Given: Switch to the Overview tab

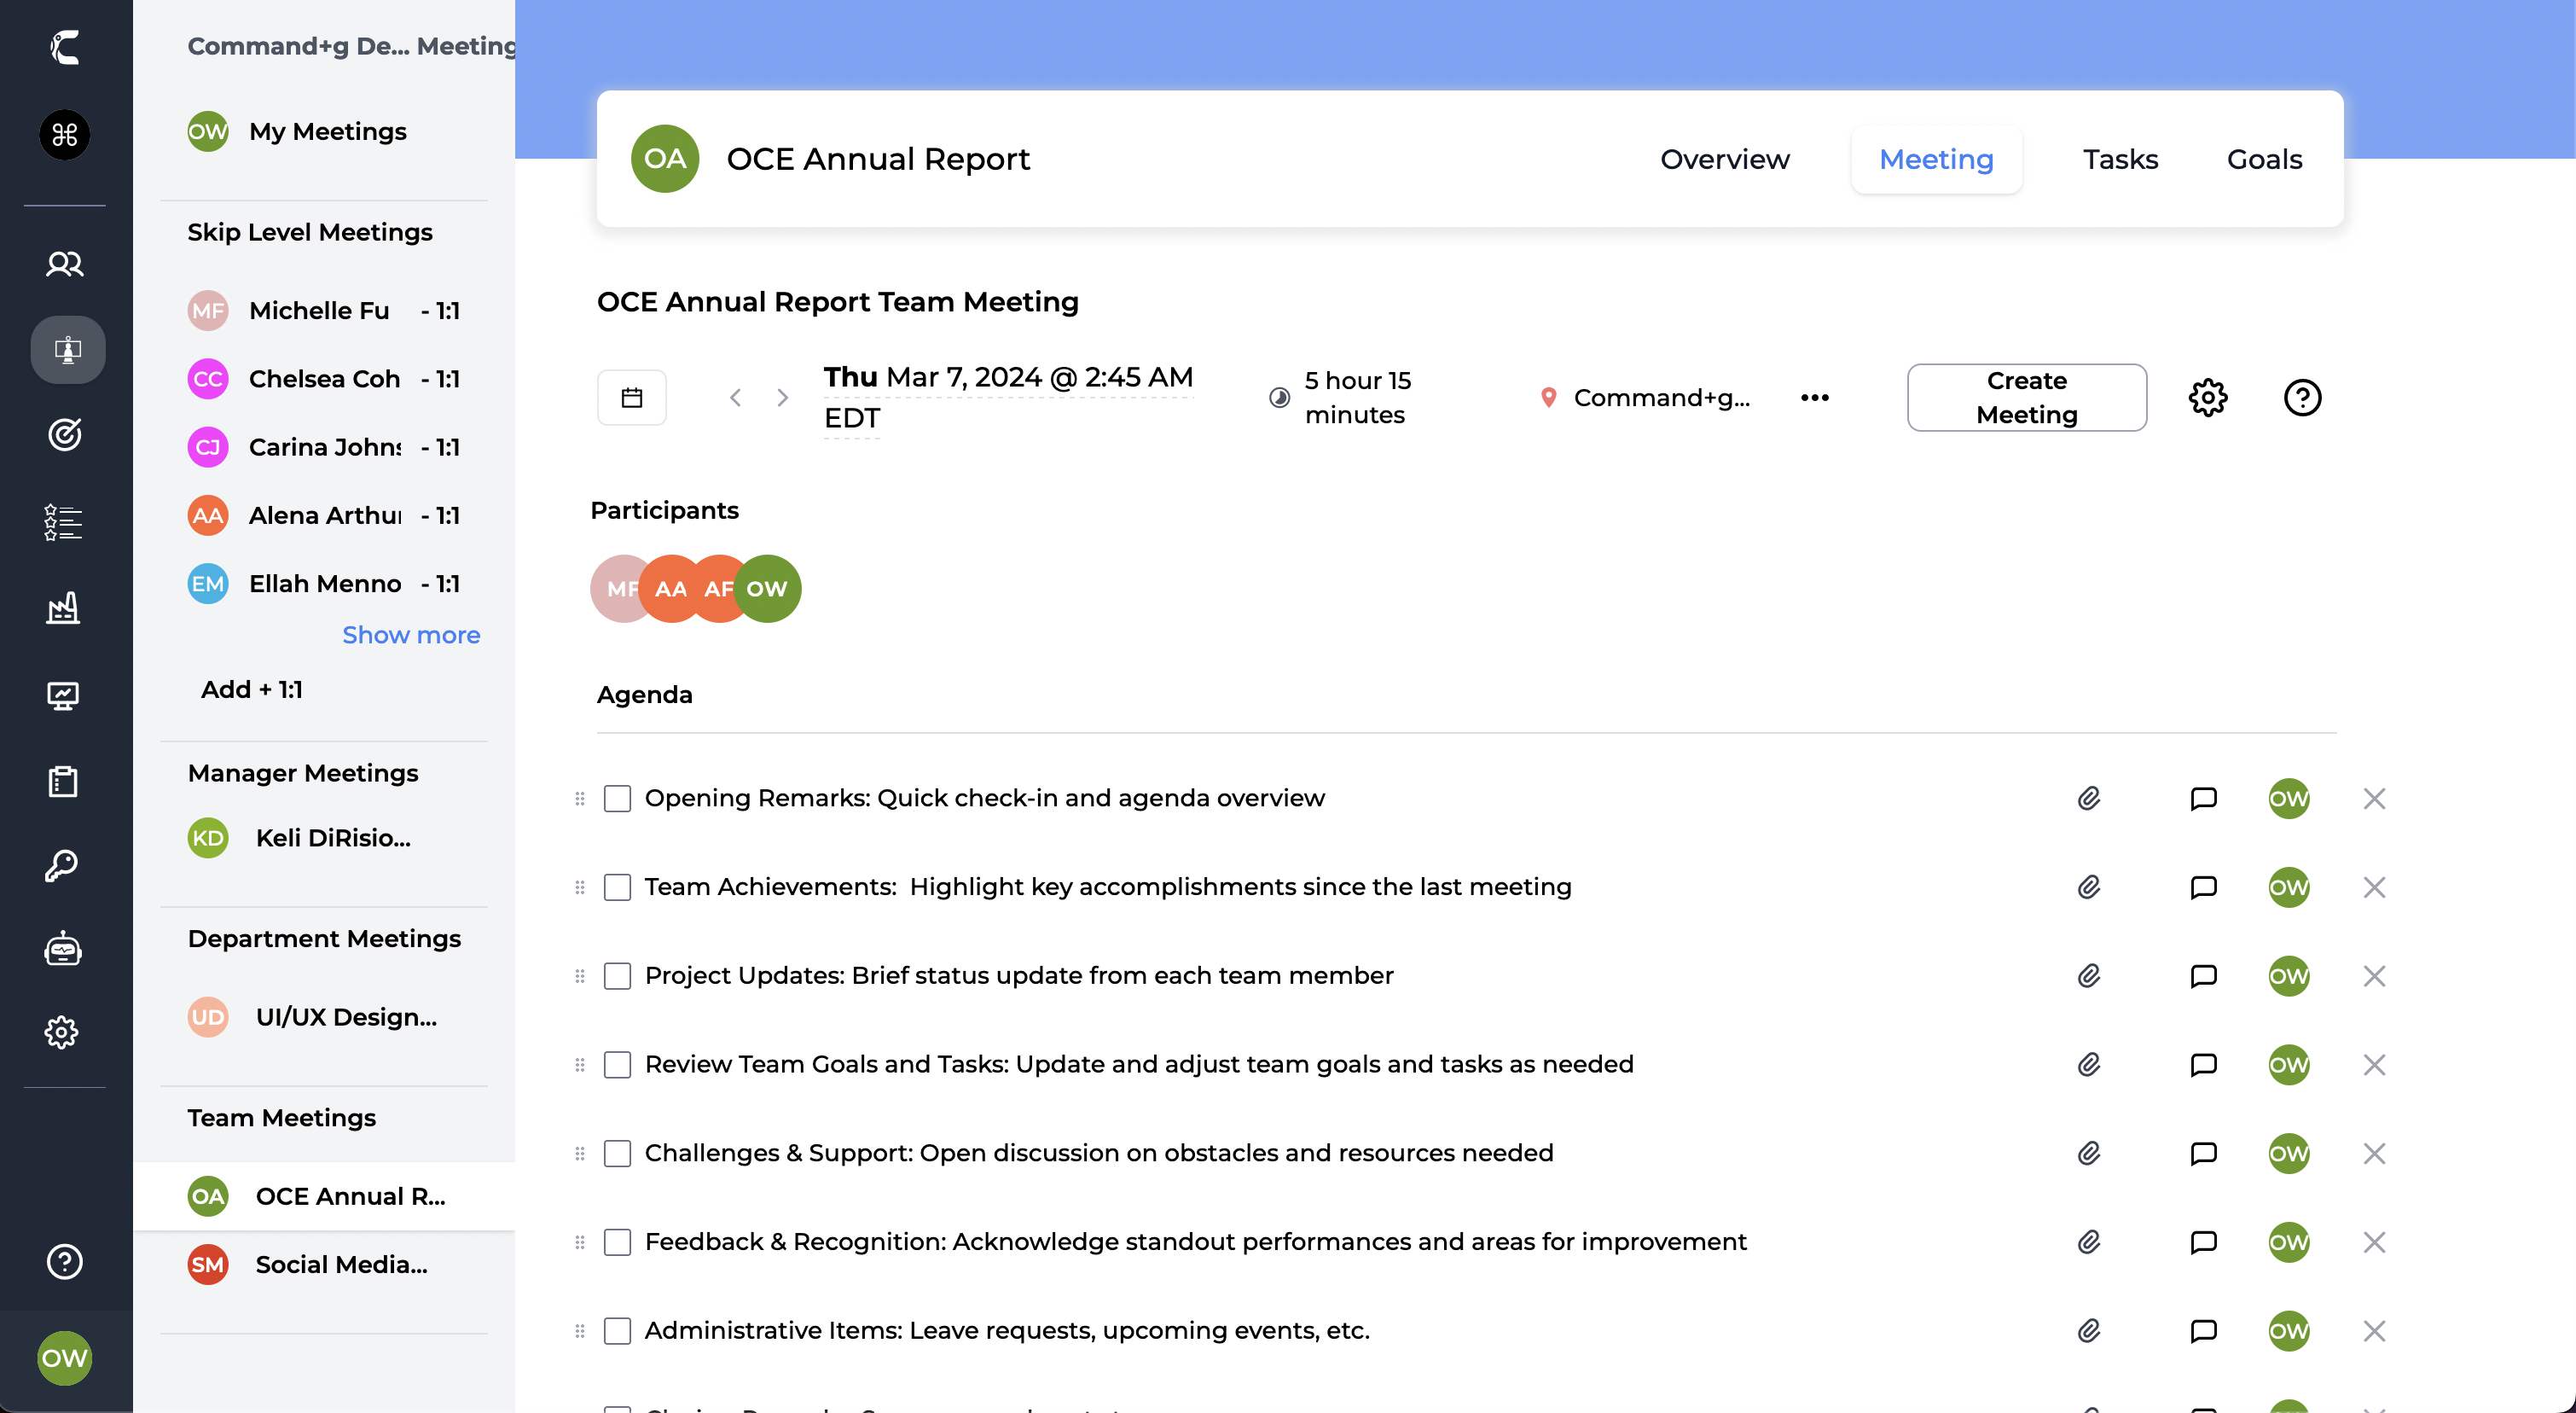Looking at the screenshot, I should click(1724, 159).
